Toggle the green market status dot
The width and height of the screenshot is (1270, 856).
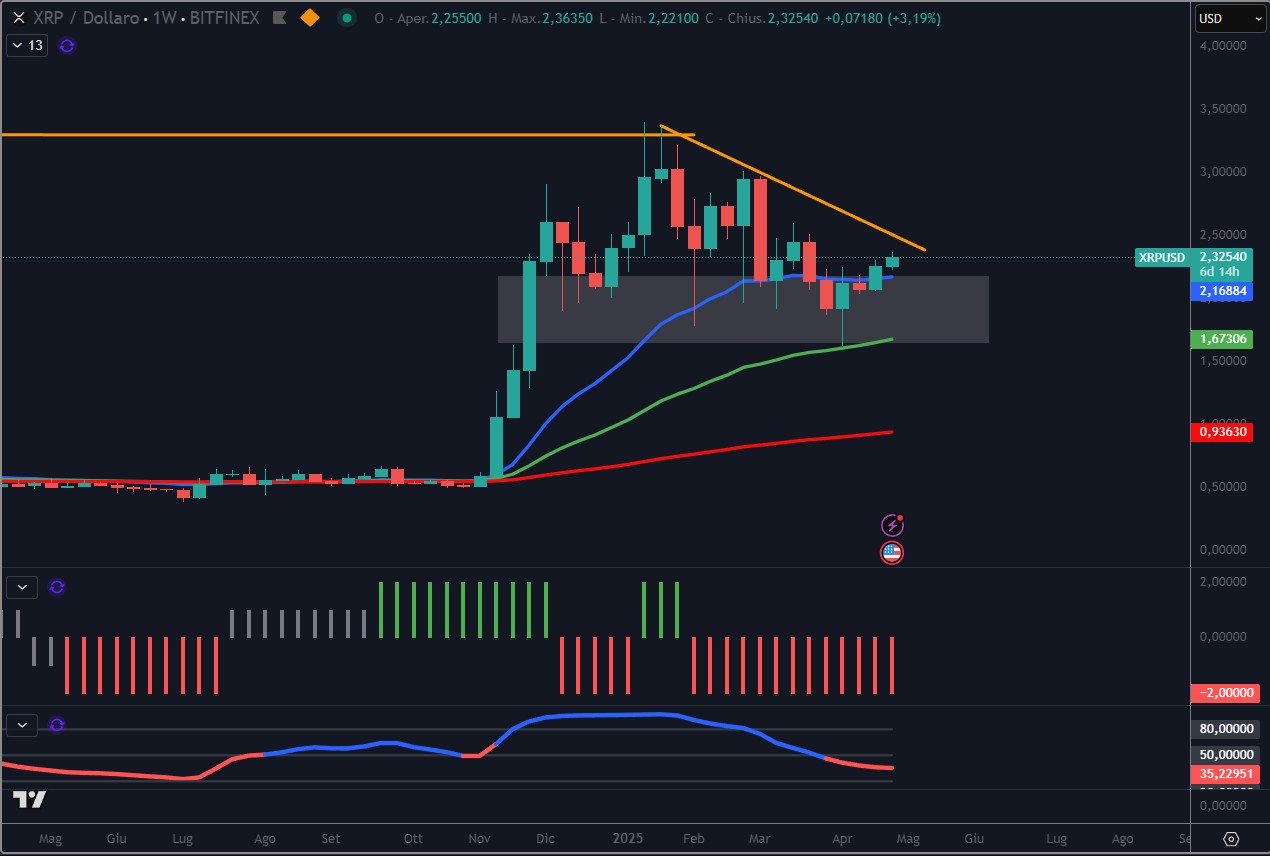click(x=346, y=18)
